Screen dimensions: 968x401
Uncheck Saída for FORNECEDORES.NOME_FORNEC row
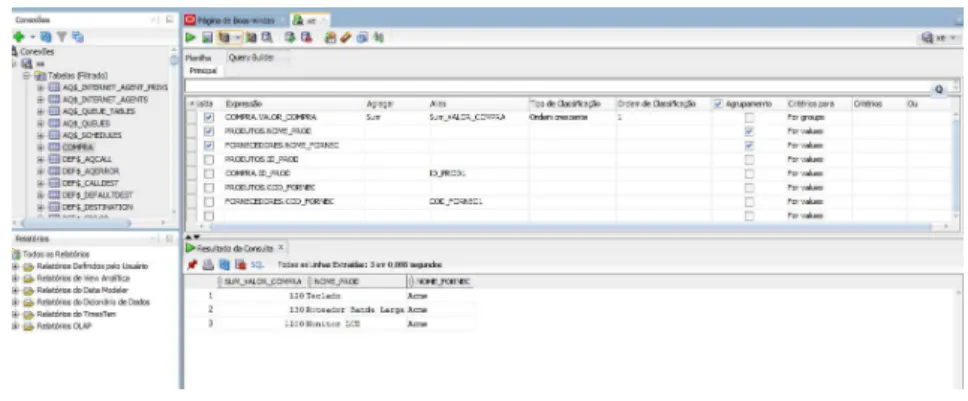pyautogui.click(x=209, y=145)
